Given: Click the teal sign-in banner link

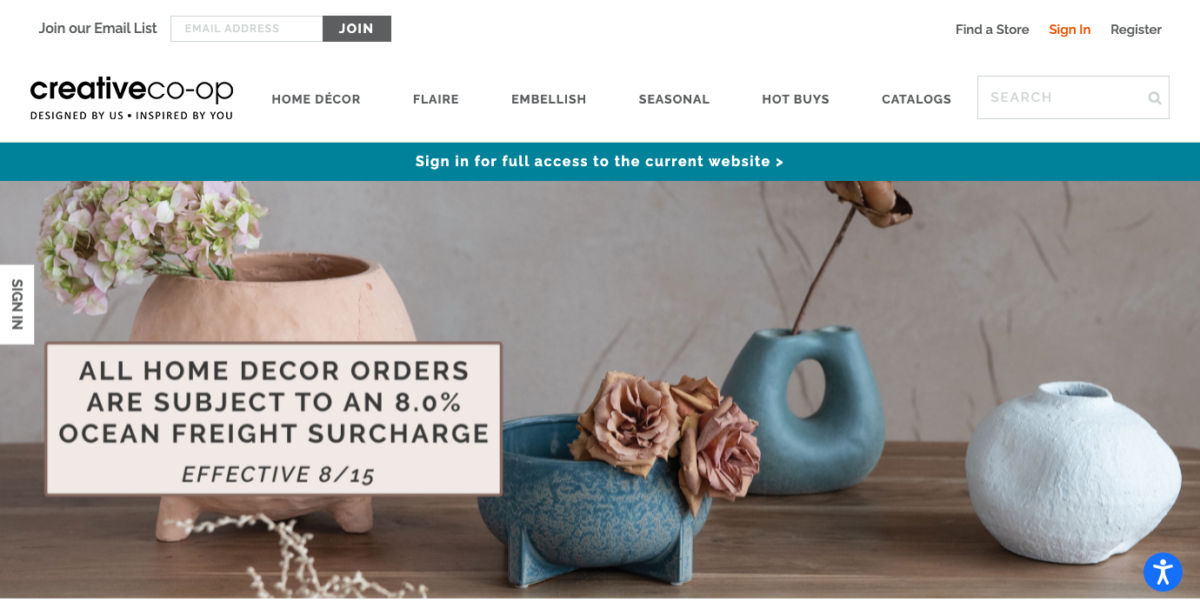Looking at the screenshot, I should click(599, 161).
